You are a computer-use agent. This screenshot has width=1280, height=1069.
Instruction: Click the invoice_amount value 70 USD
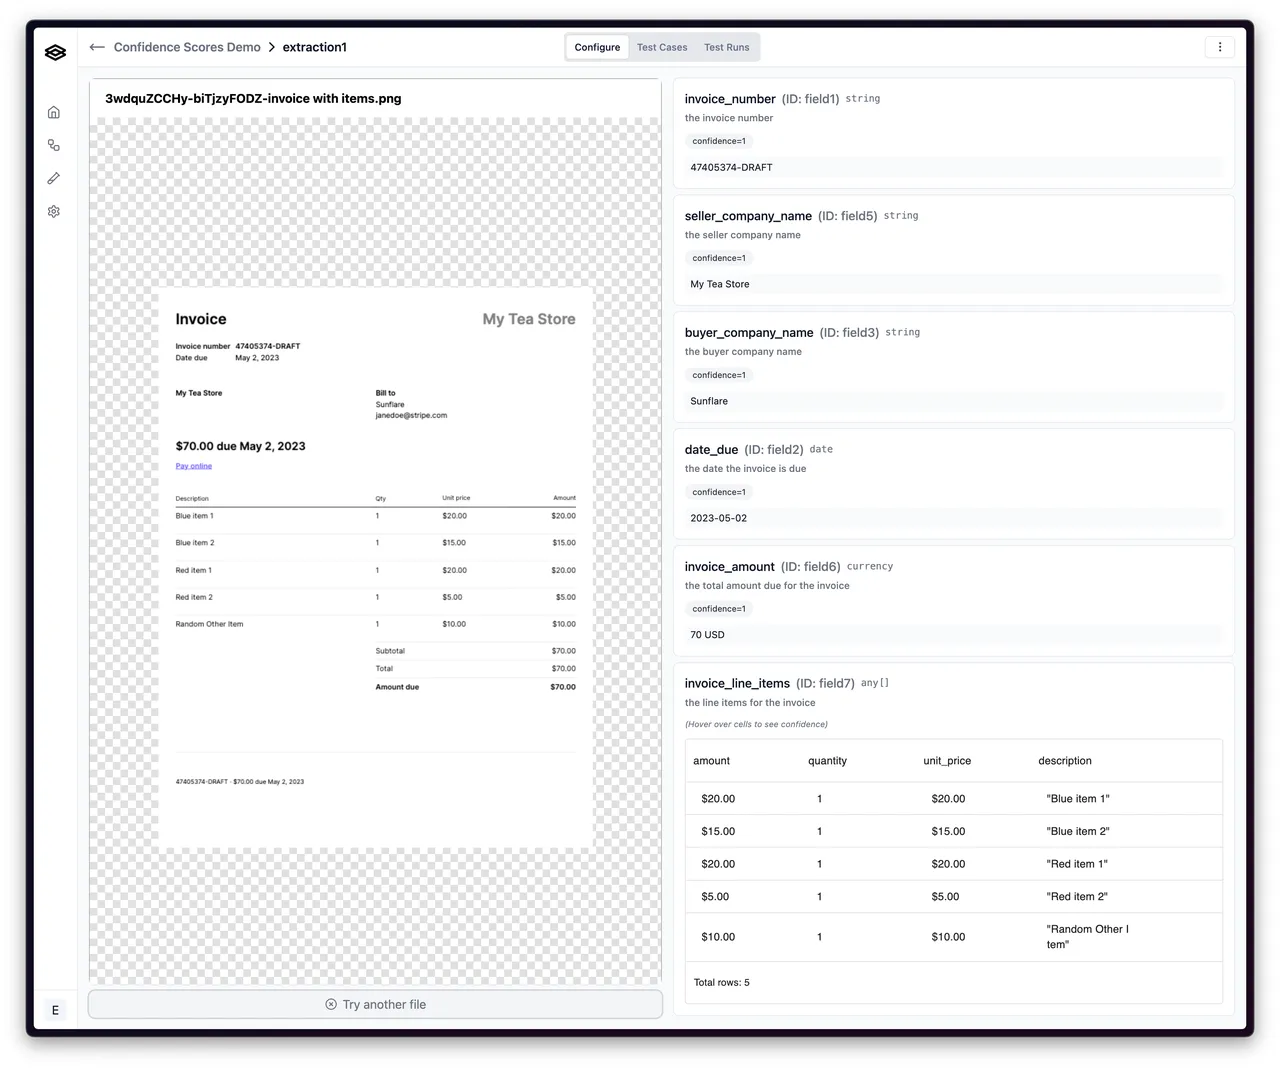pos(954,635)
